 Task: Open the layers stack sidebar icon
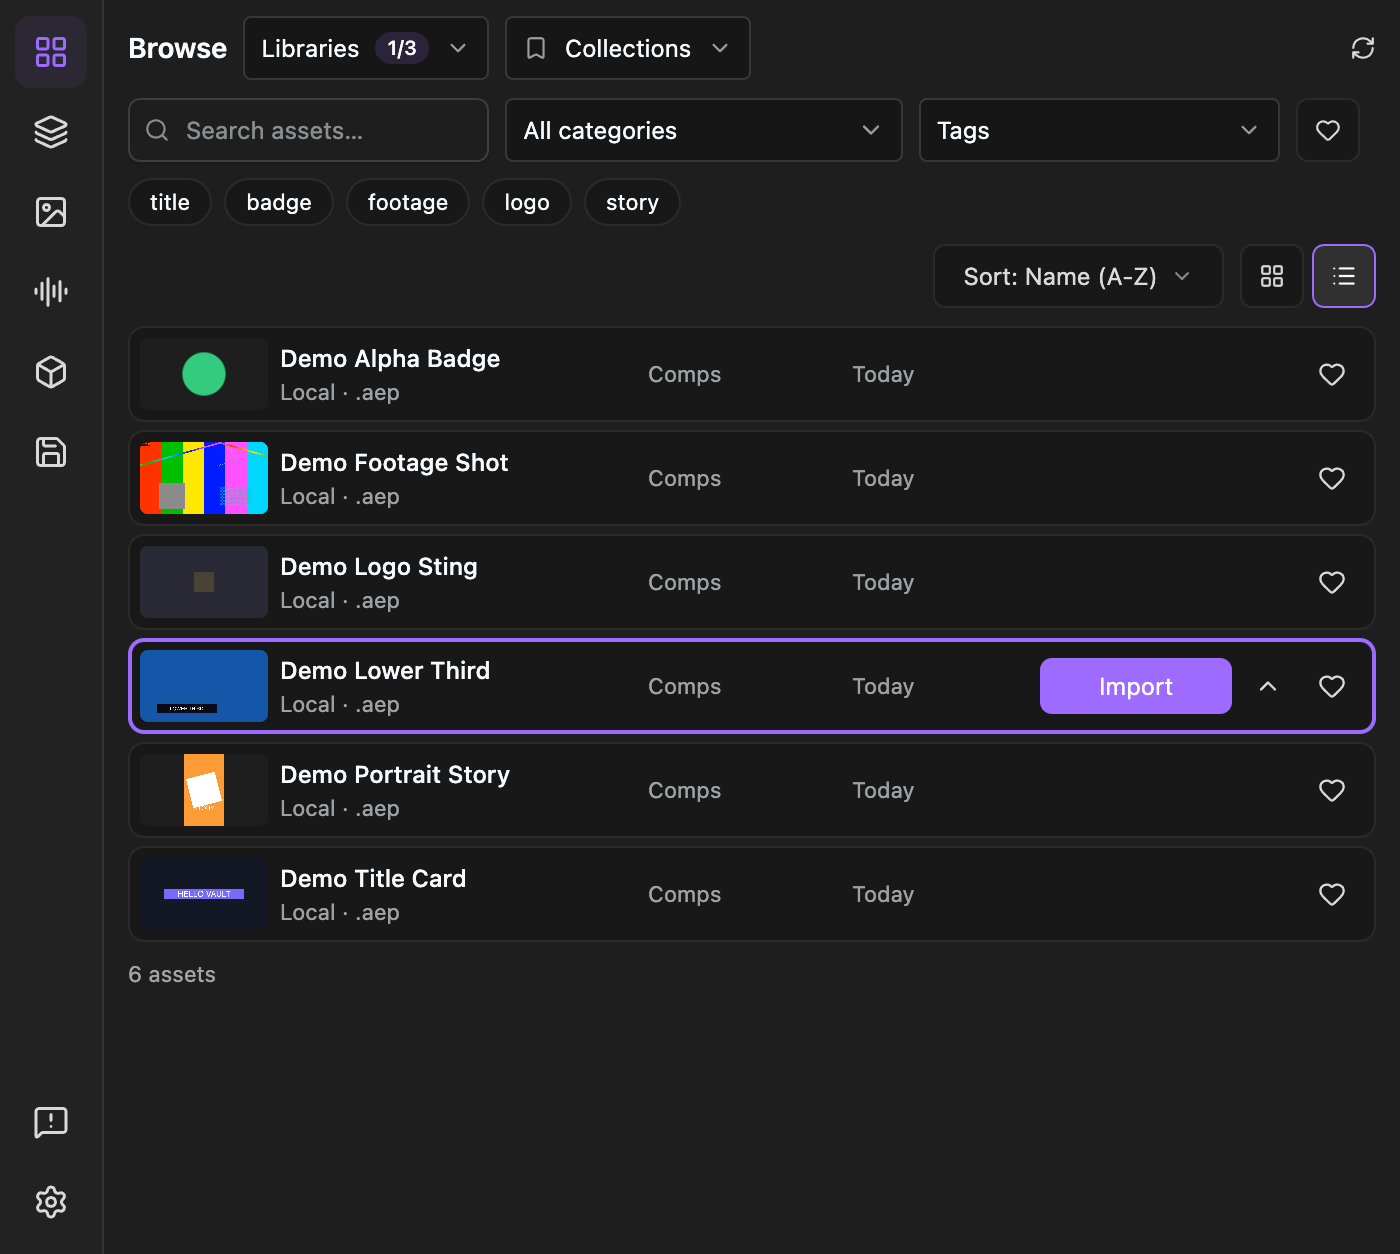(51, 132)
